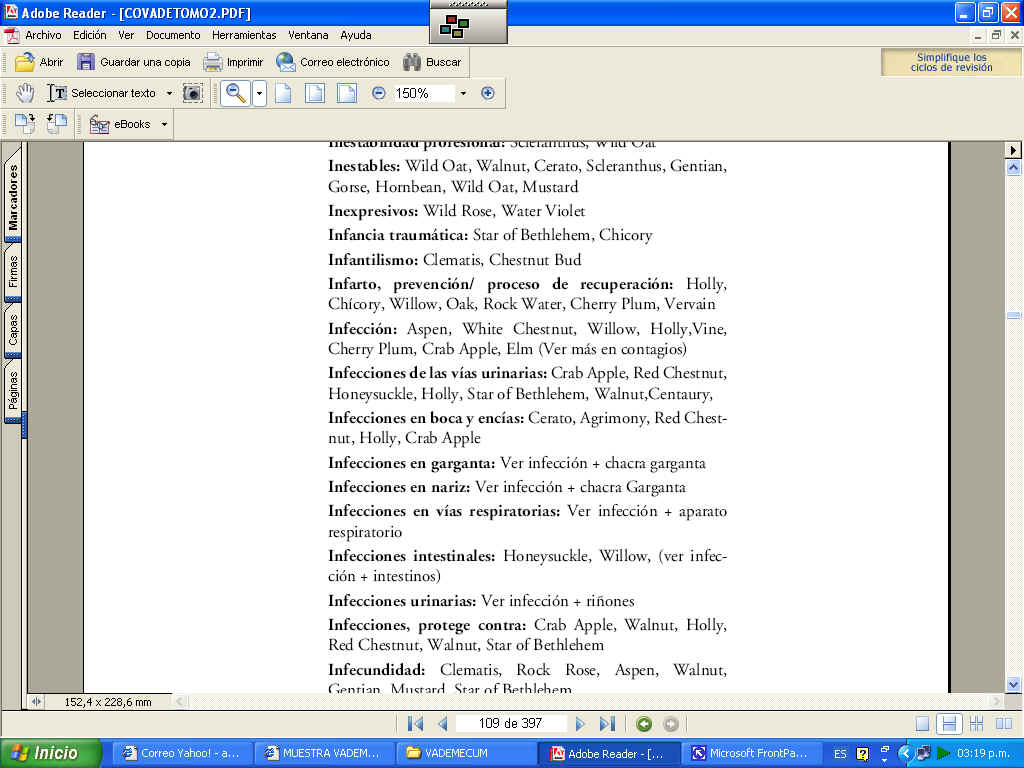Click the right-pointing pane arrow above scrollbar
This screenshot has width=1024, height=768.
tap(1013, 150)
